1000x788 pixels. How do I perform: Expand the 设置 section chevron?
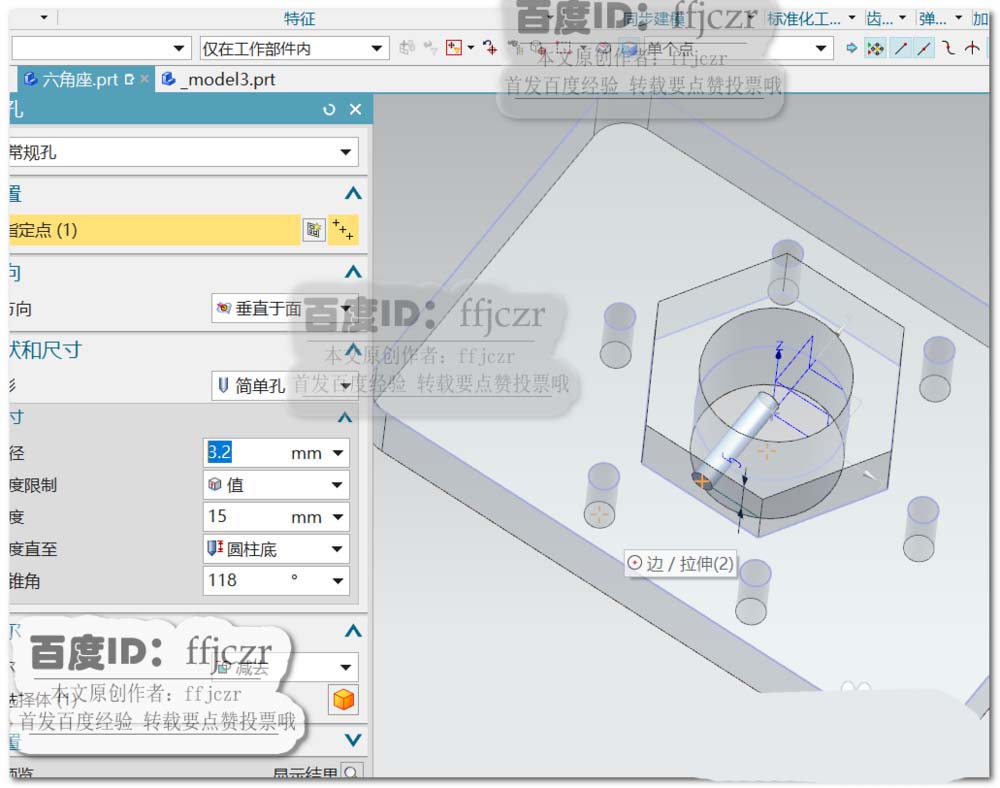pos(353,740)
